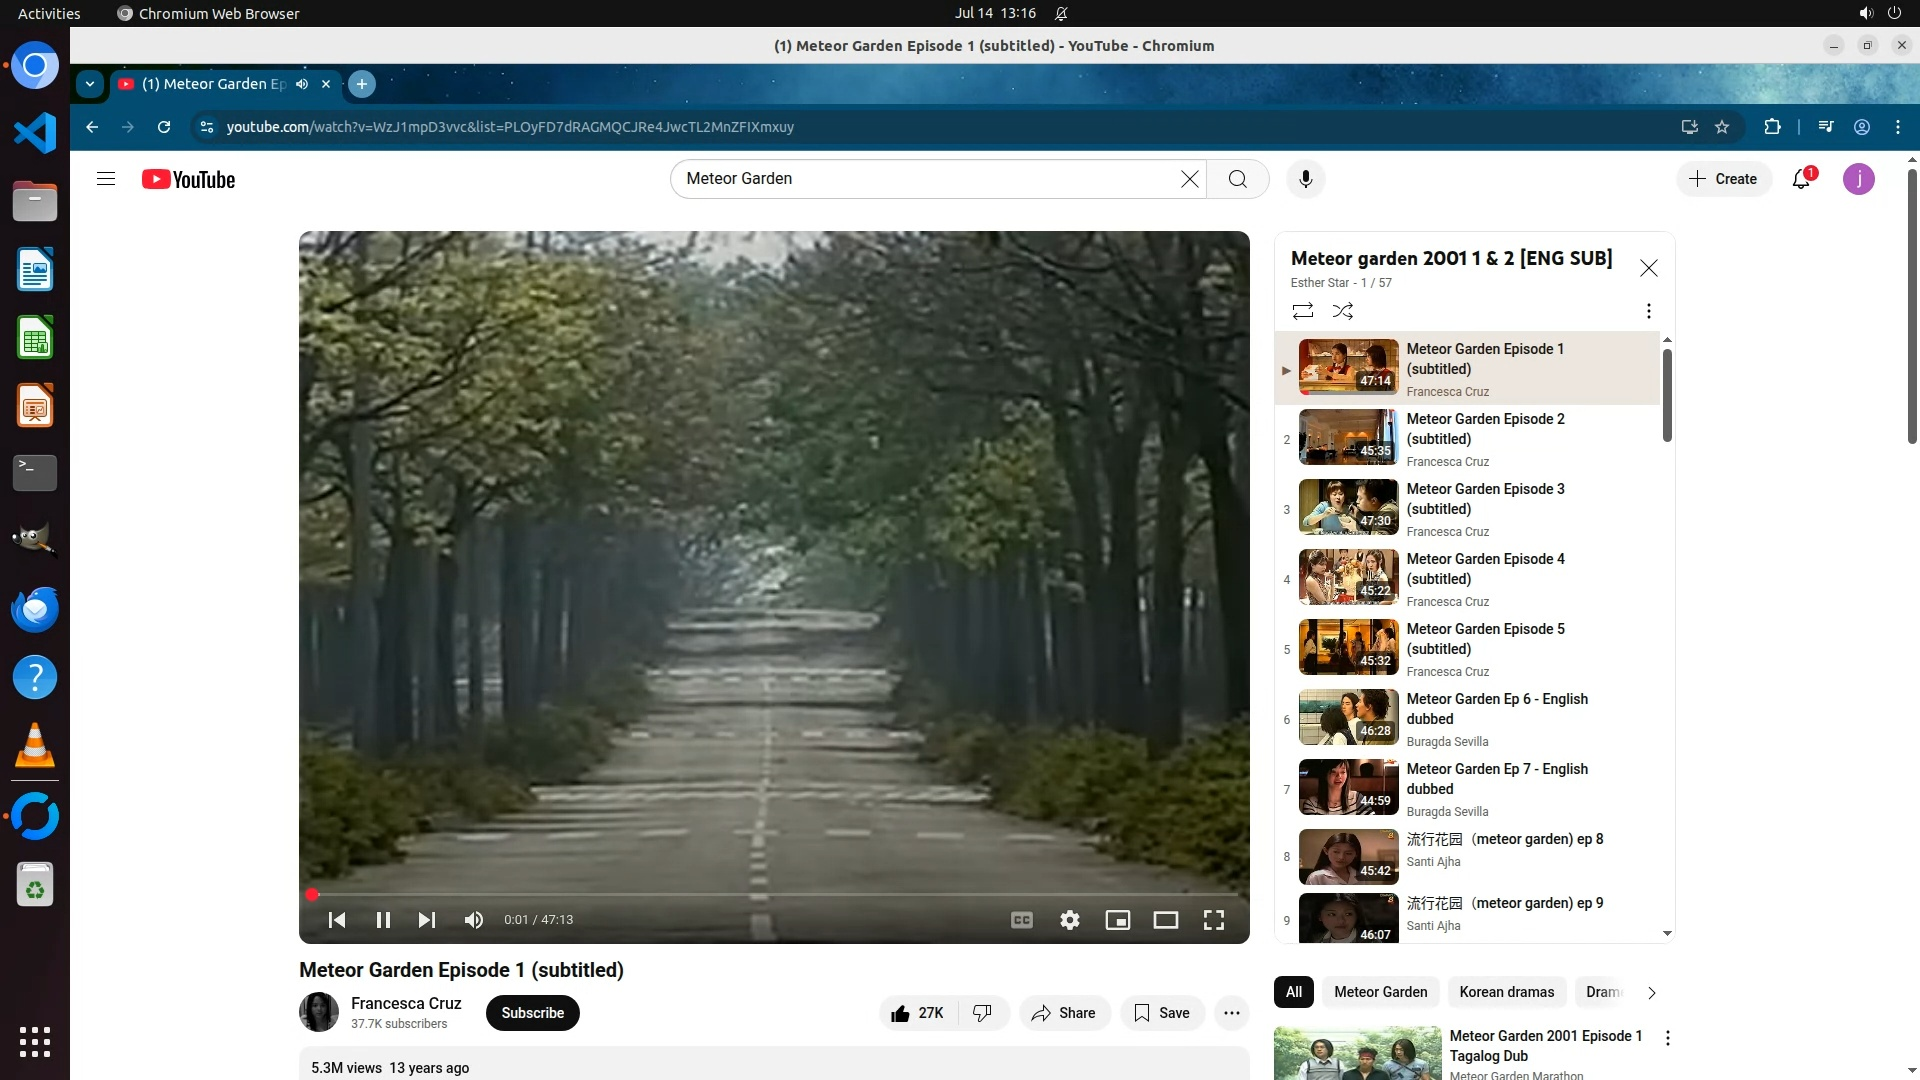The image size is (1920, 1080).
Task: Click the video progress bar
Action: pyautogui.click(x=775, y=894)
